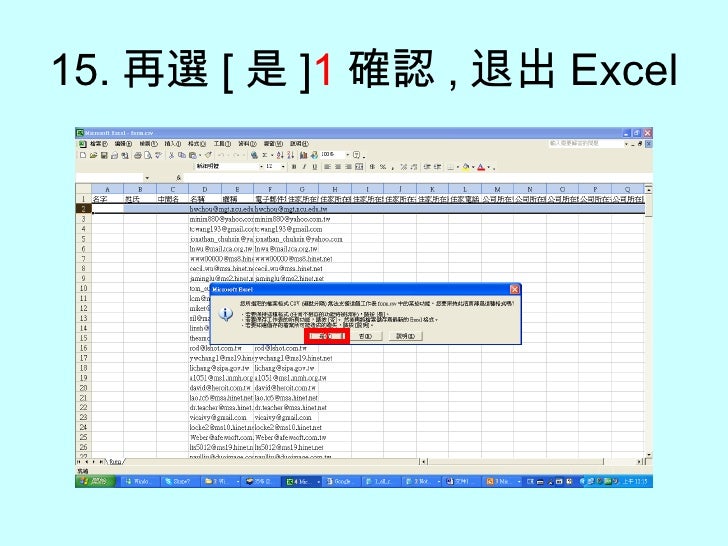Click the Borders icon in formatting toolbar
The image size is (728, 546).
click(450, 167)
